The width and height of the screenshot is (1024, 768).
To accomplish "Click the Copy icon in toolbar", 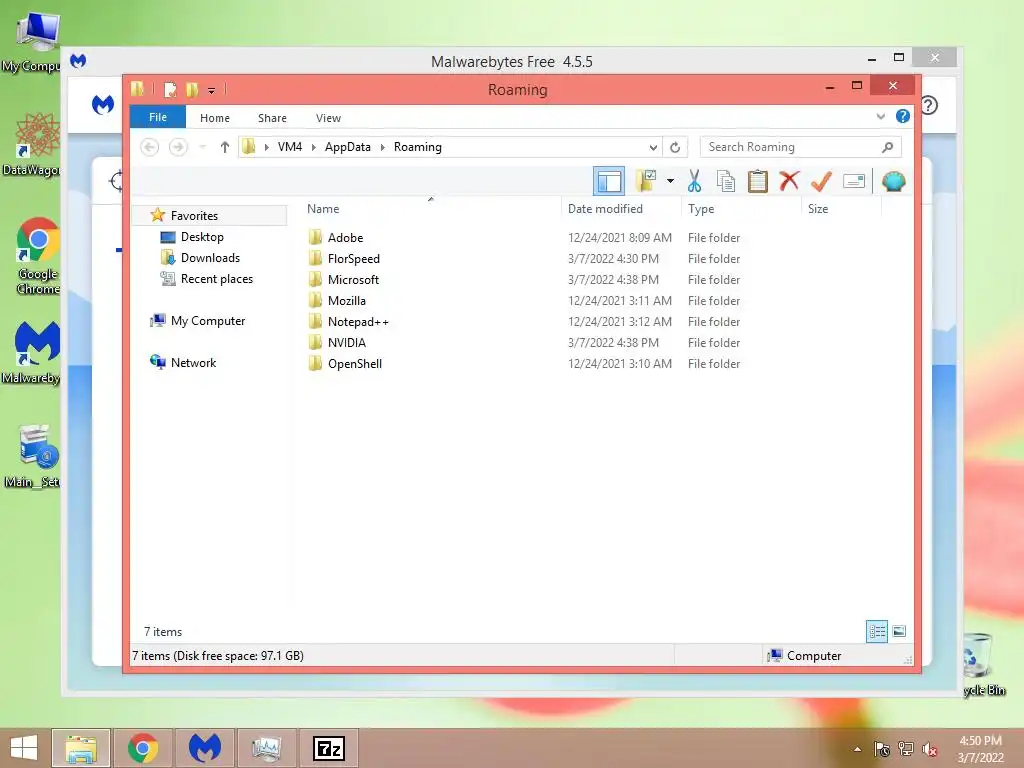I will click(726, 181).
